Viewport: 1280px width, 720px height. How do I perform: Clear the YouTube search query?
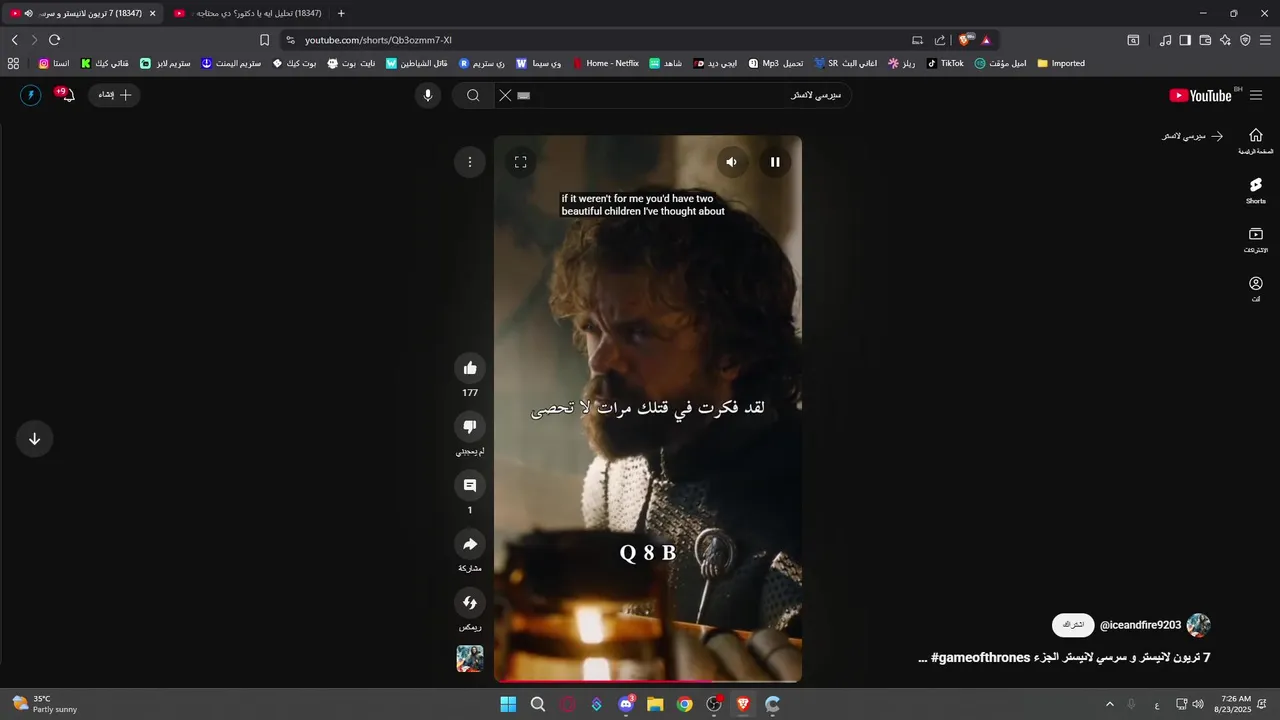click(x=505, y=95)
